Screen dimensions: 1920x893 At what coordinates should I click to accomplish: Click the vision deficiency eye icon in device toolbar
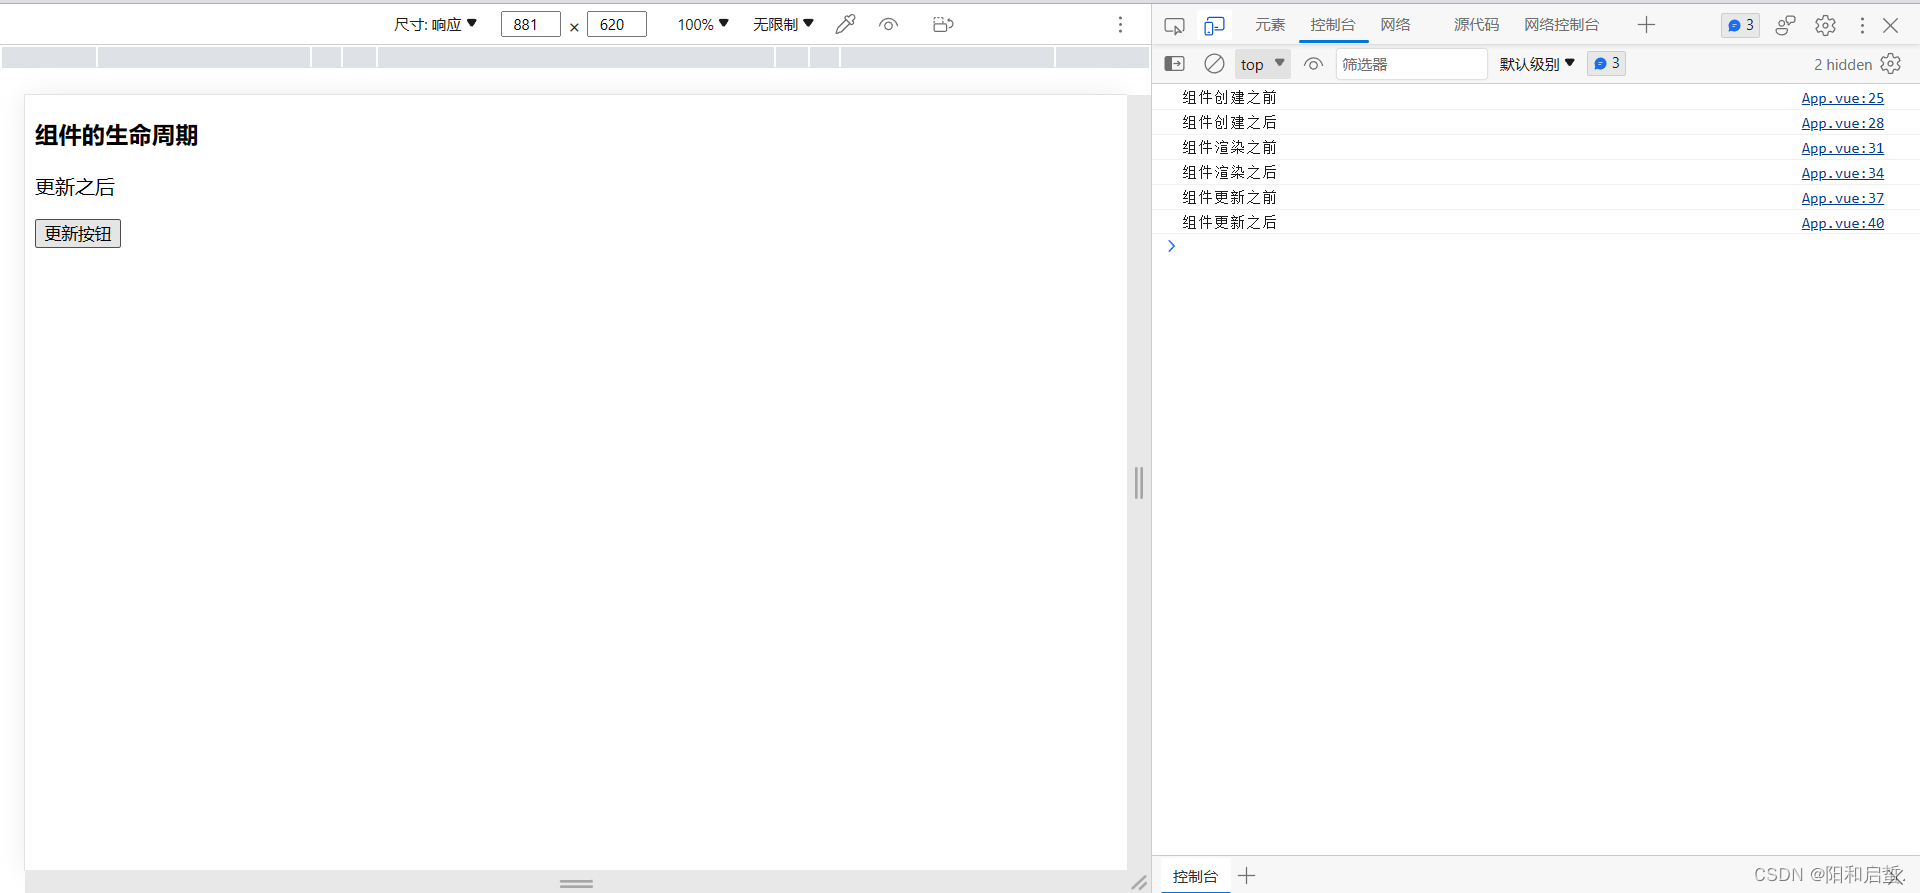point(888,24)
